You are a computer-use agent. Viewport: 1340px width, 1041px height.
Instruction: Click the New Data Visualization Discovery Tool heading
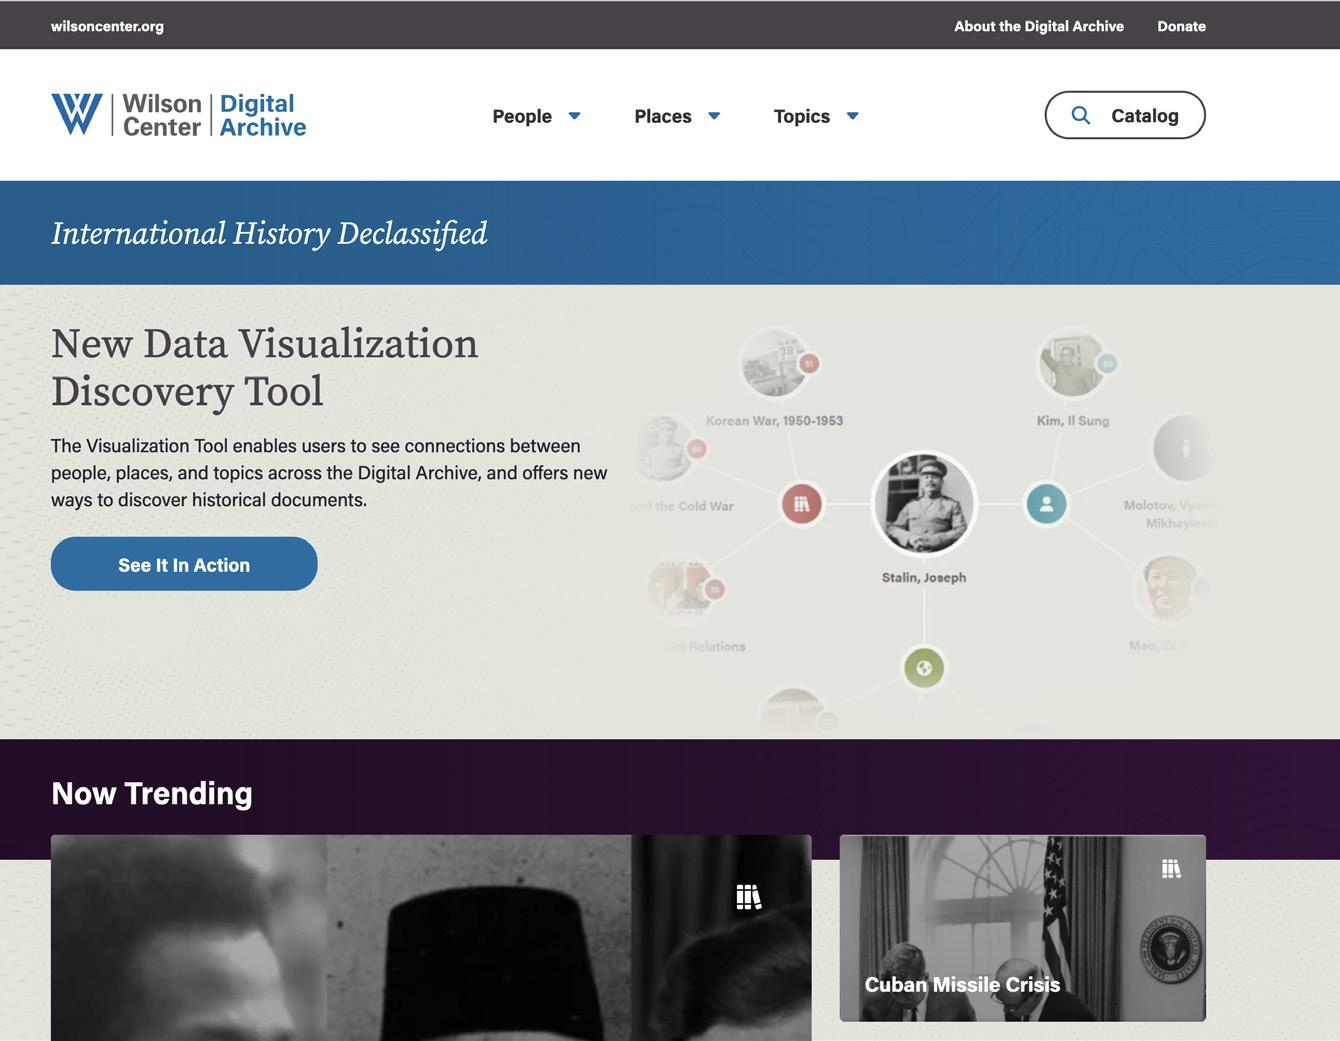pyautogui.click(x=265, y=367)
